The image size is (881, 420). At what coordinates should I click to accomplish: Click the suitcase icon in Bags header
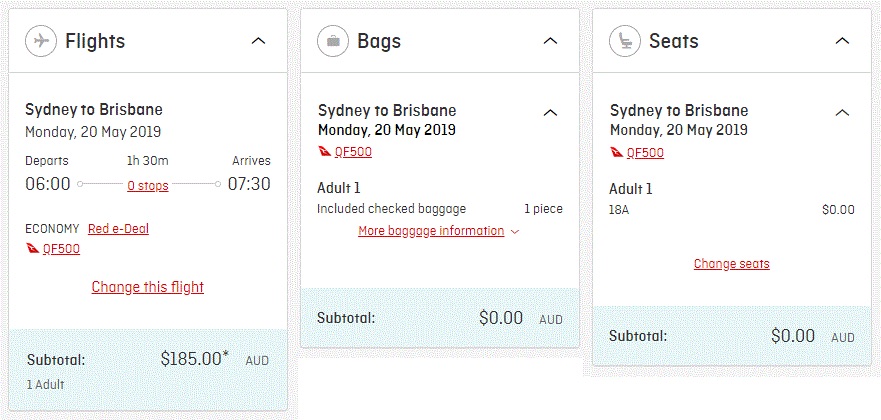pos(333,41)
